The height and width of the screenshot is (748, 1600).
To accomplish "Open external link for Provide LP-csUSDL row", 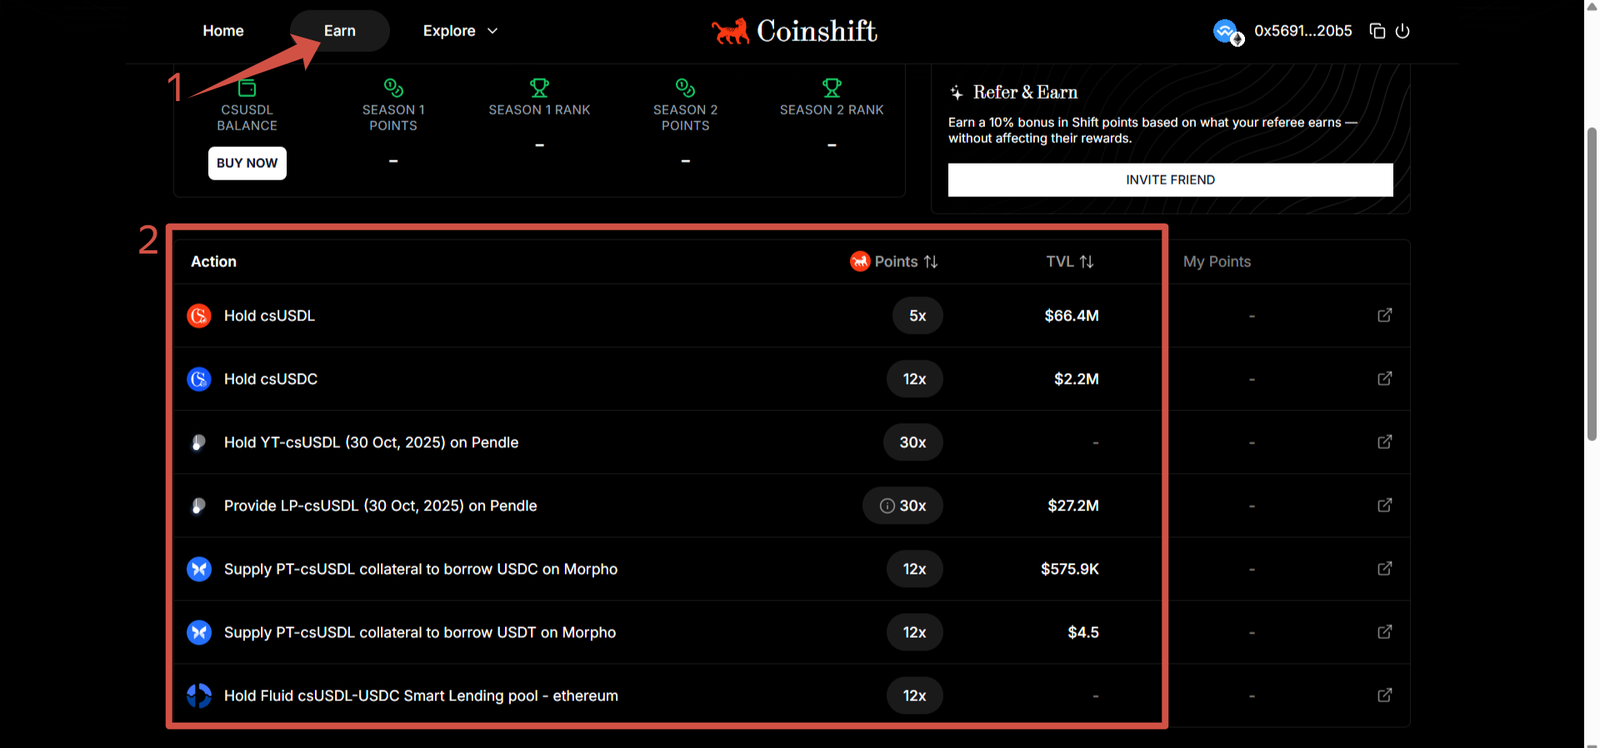I will (1384, 506).
